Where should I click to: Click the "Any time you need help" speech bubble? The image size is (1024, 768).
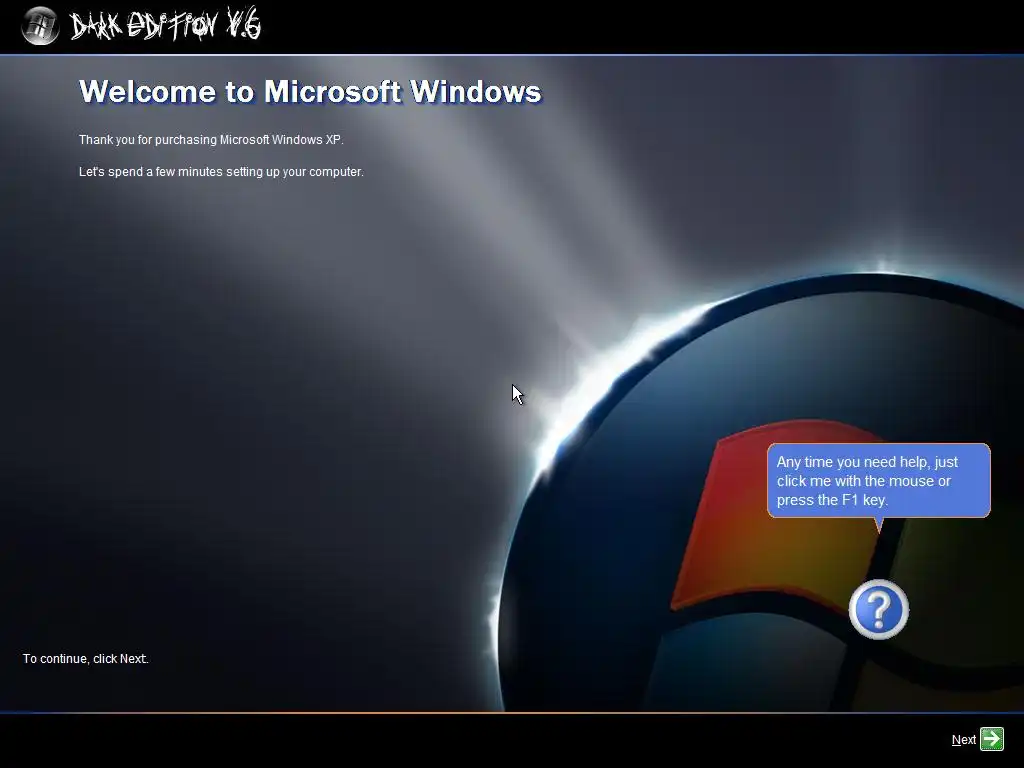pyautogui.click(x=878, y=481)
